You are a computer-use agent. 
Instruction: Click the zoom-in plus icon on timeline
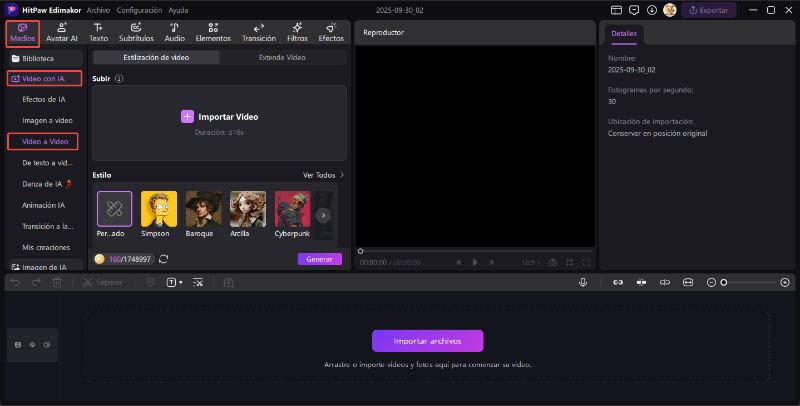click(x=785, y=283)
